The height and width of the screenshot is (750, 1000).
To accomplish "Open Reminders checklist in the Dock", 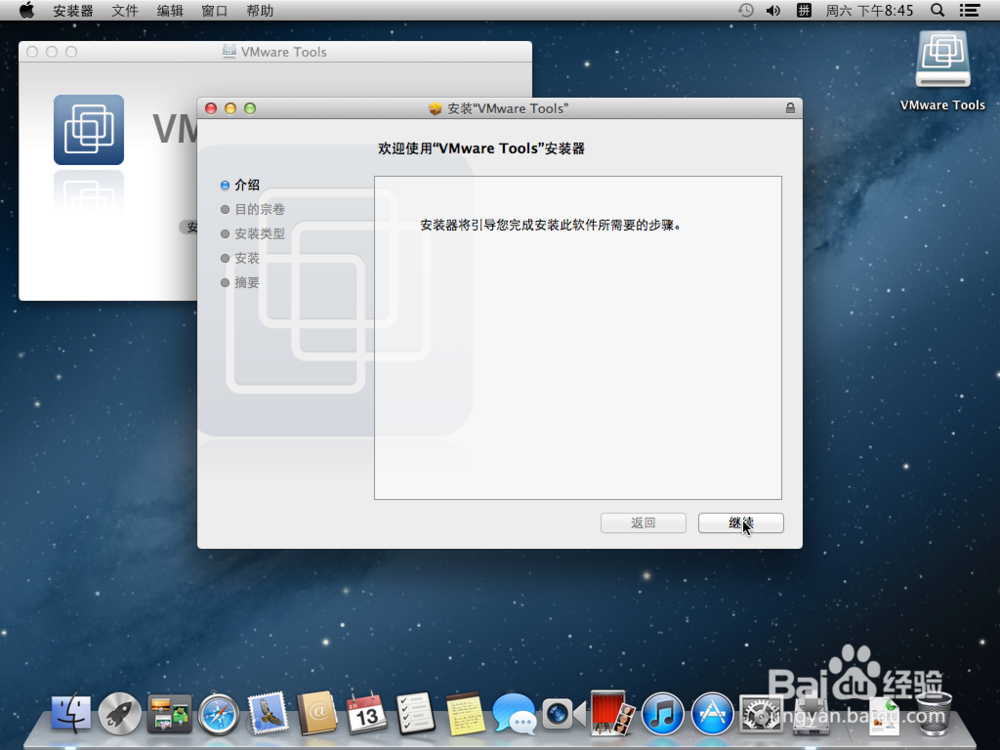I will pos(415,713).
